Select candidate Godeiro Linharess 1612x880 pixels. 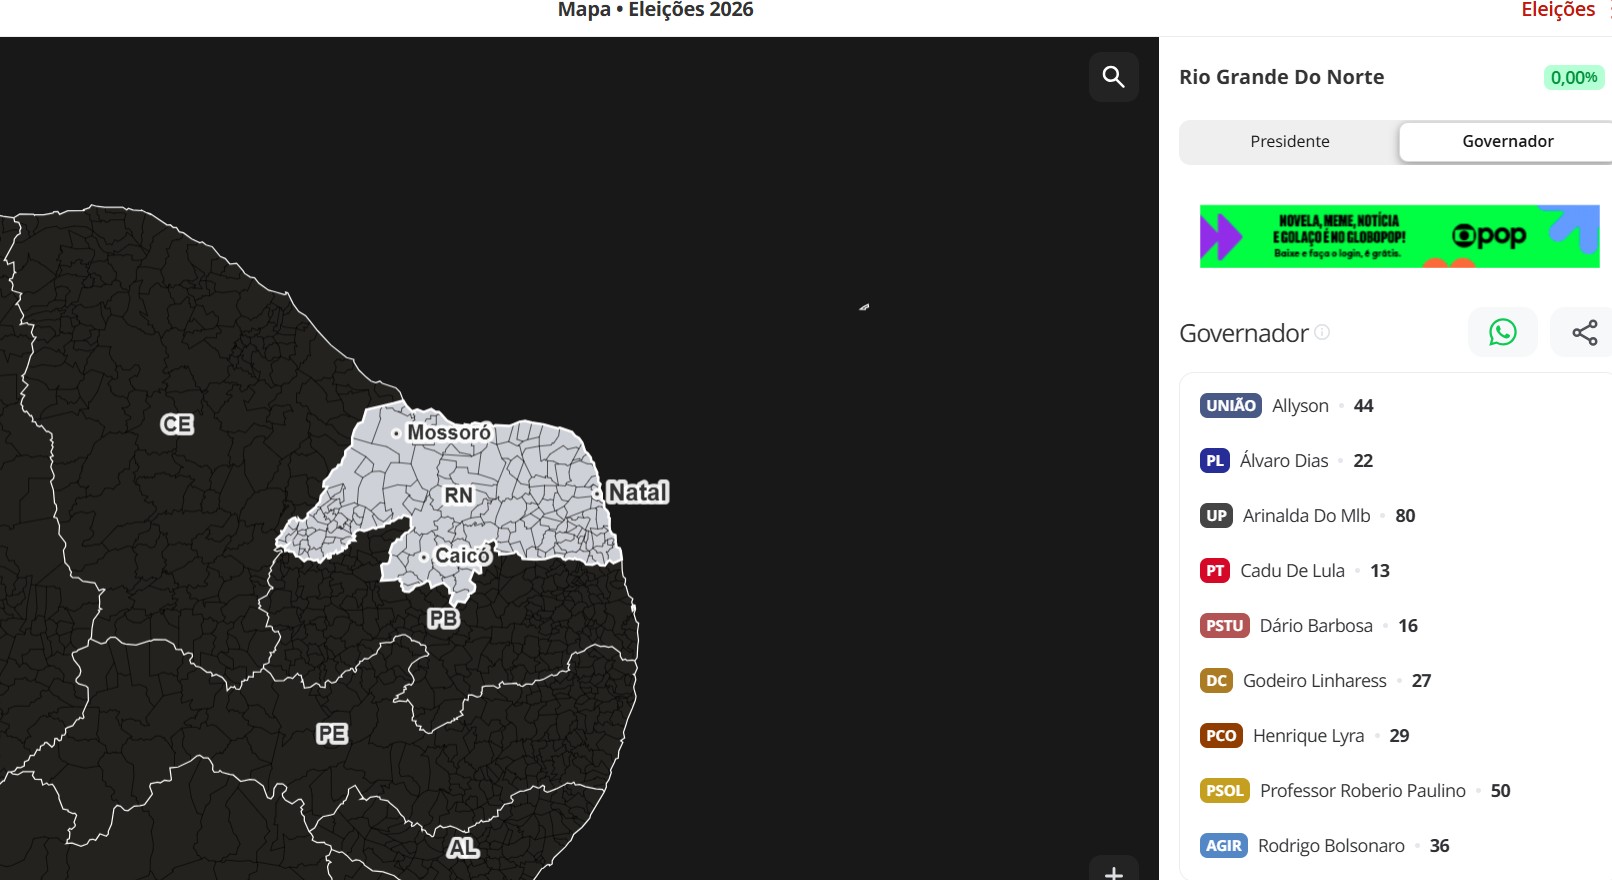click(x=1314, y=680)
